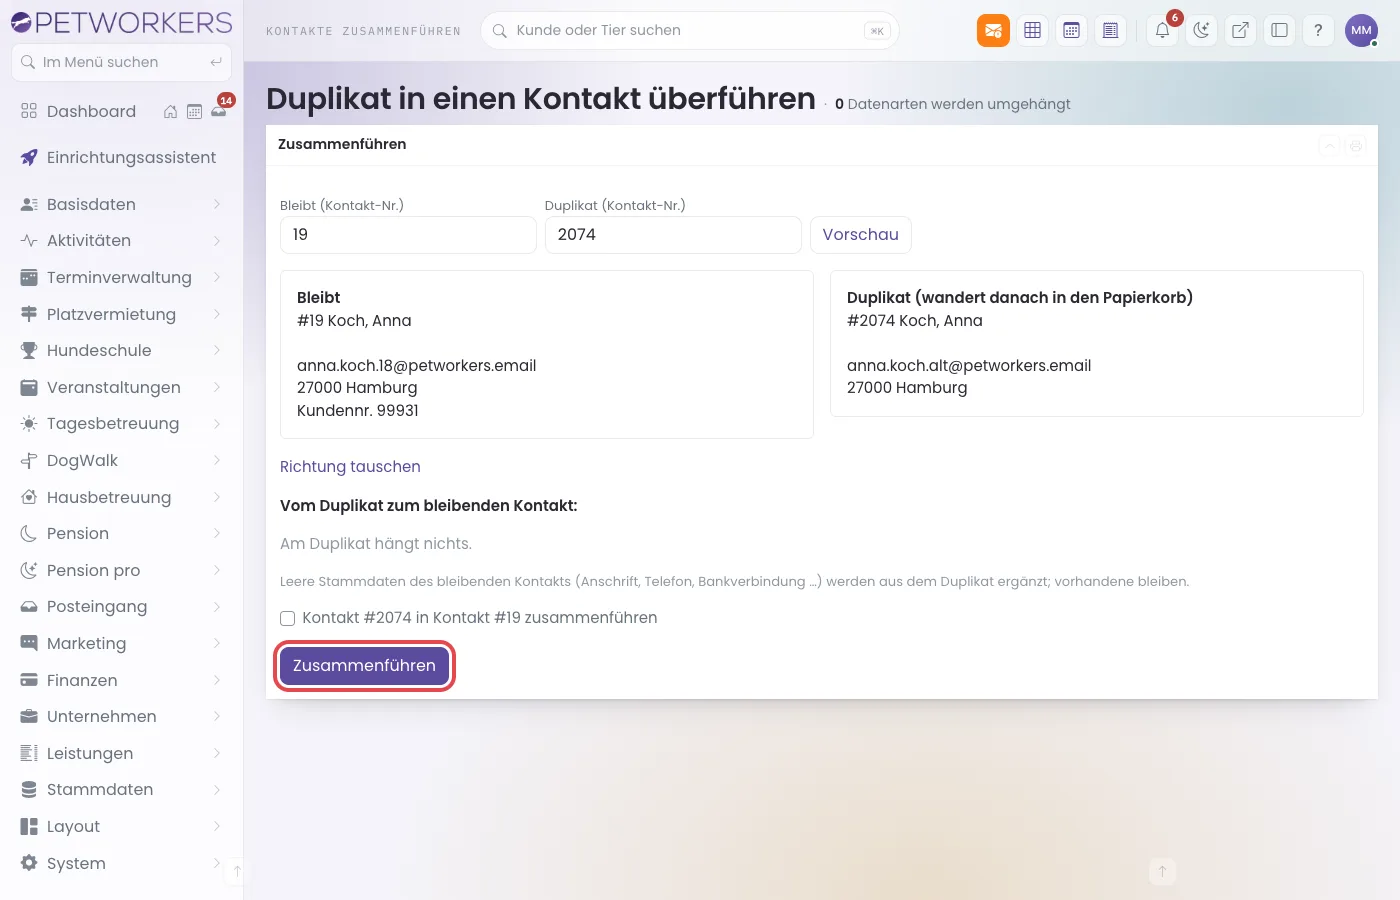Focus the 'Duplikat (Kontakt-Nr.)' input field
The height and width of the screenshot is (900, 1400).
tap(673, 235)
